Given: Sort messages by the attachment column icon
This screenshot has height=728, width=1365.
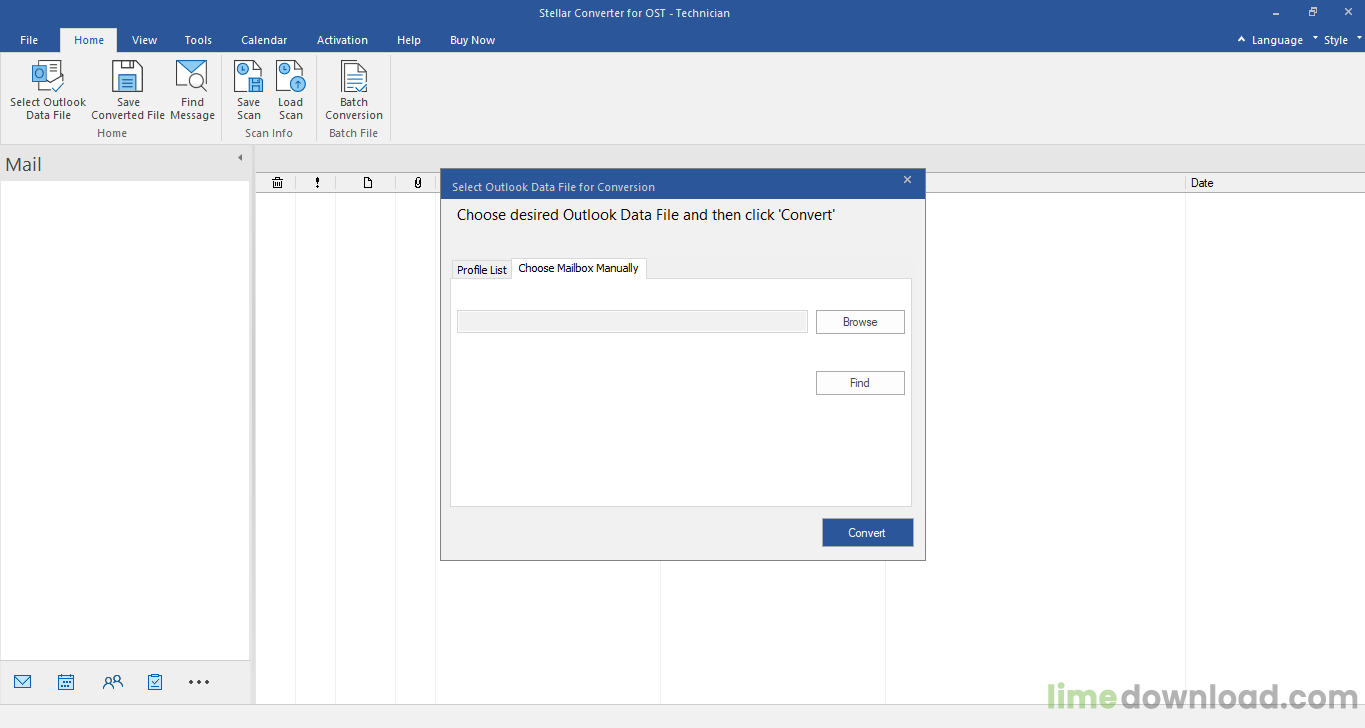Looking at the screenshot, I should click(417, 182).
